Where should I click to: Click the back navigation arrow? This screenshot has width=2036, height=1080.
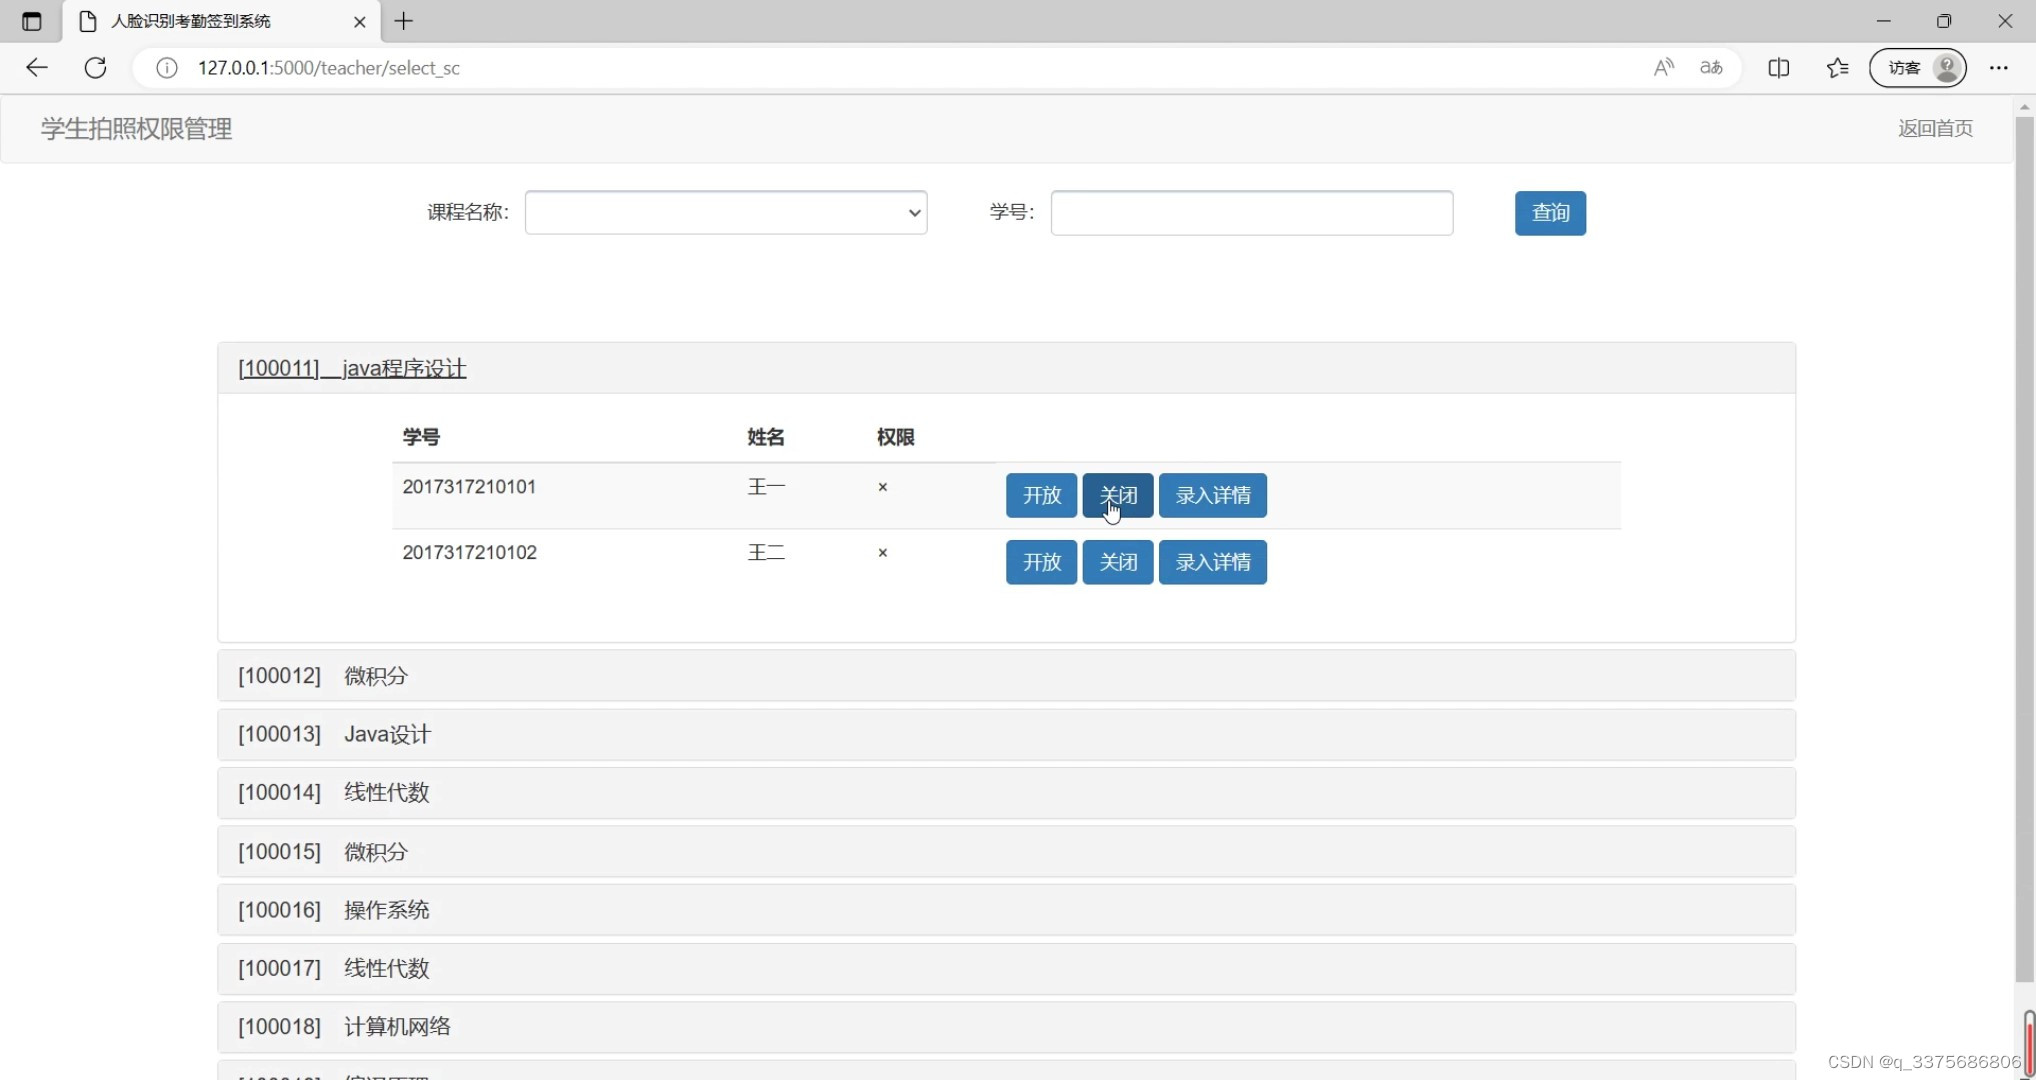(x=37, y=67)
